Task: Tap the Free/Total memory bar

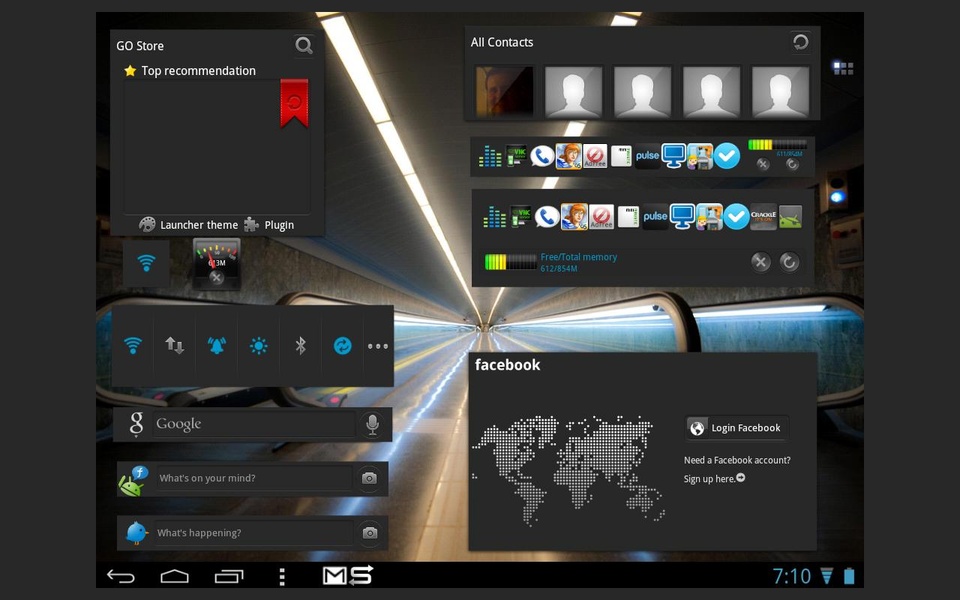Action: click(x=511, y=262)
